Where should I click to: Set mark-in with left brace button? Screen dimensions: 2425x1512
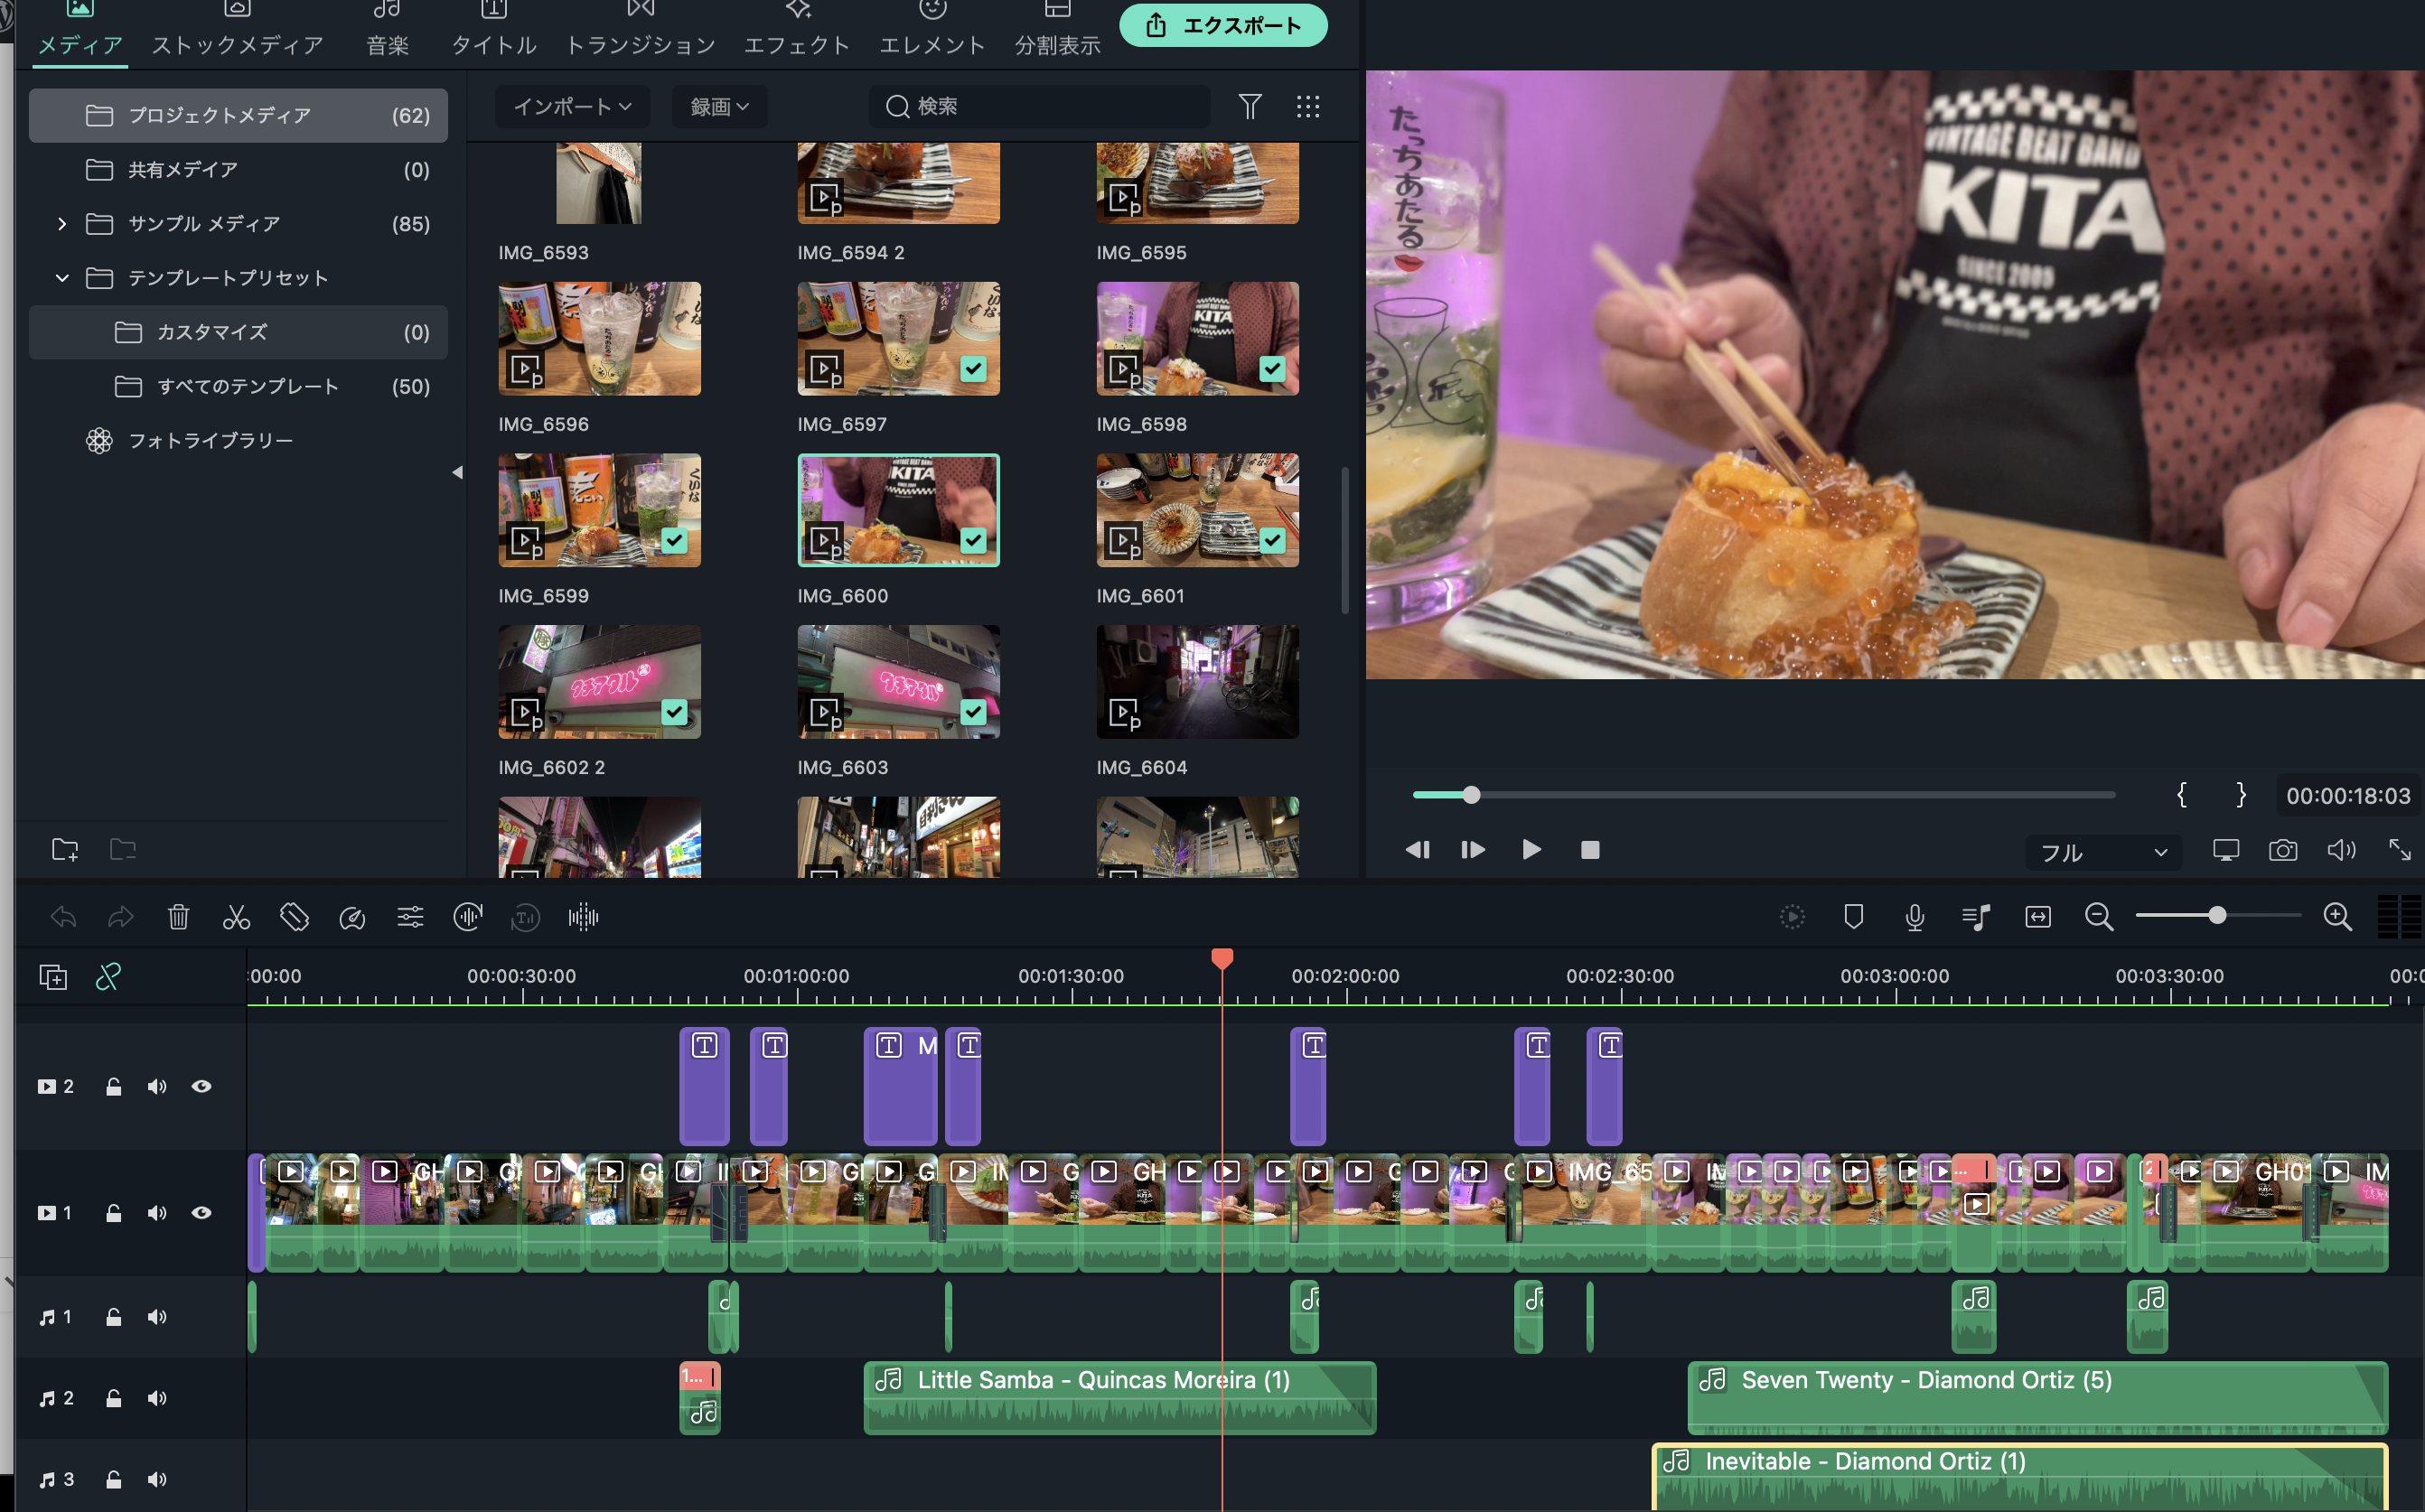point(2181,795)
